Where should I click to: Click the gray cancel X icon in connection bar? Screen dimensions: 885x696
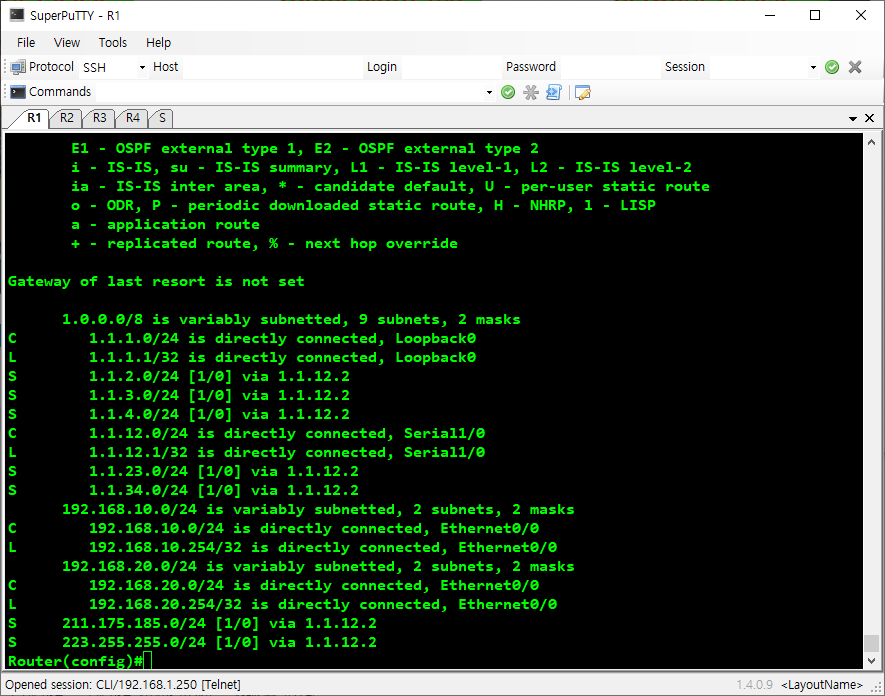tap(855, 67)
